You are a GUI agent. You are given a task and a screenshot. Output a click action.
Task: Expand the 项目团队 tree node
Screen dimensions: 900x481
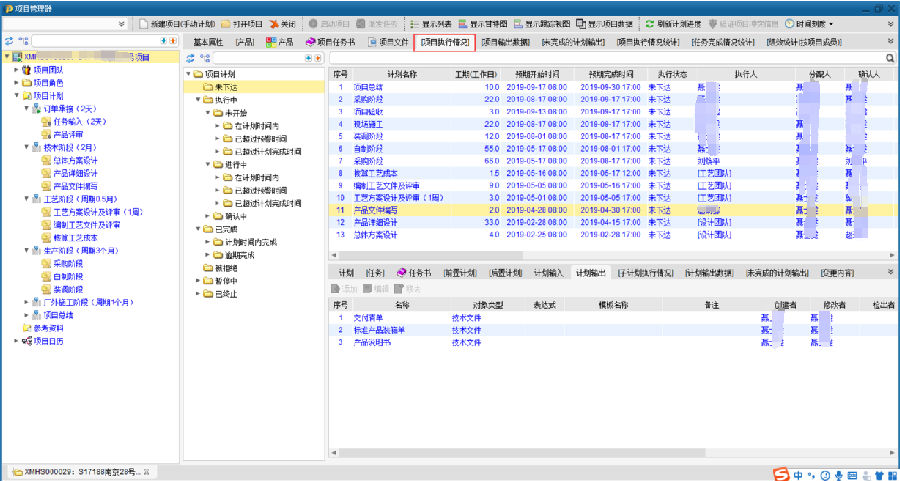pos(15,70)
